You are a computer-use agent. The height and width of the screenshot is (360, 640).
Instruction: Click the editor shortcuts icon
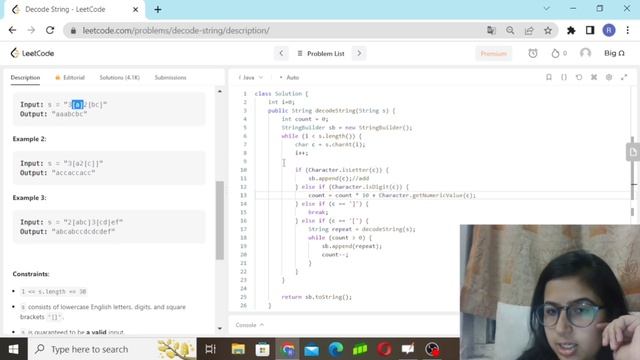[x=594, y=77]
